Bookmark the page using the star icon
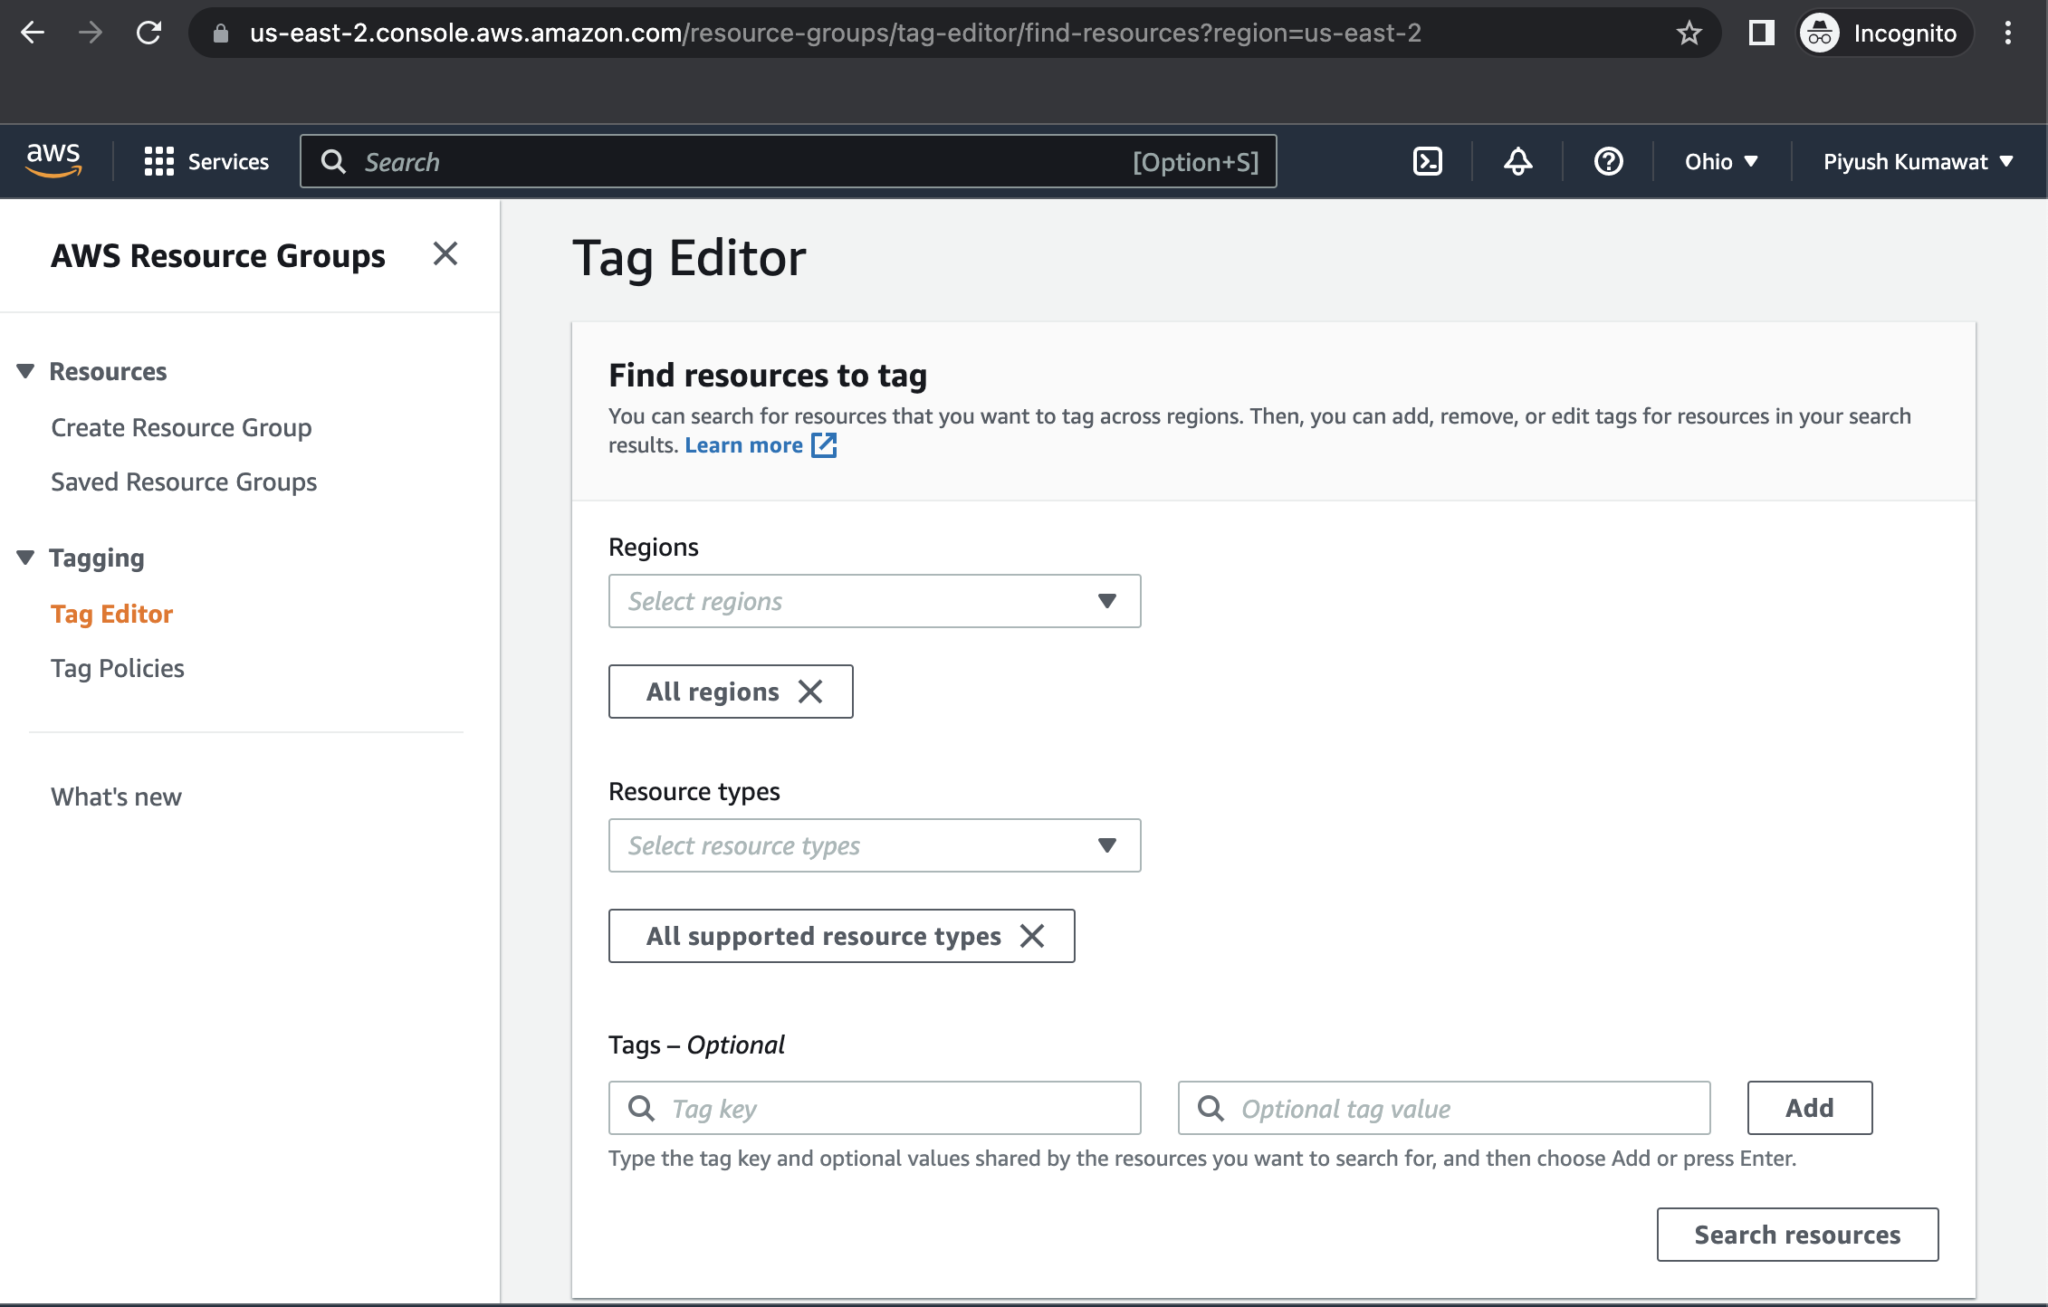The image size is (2048, 1307). pos(1690,32)
